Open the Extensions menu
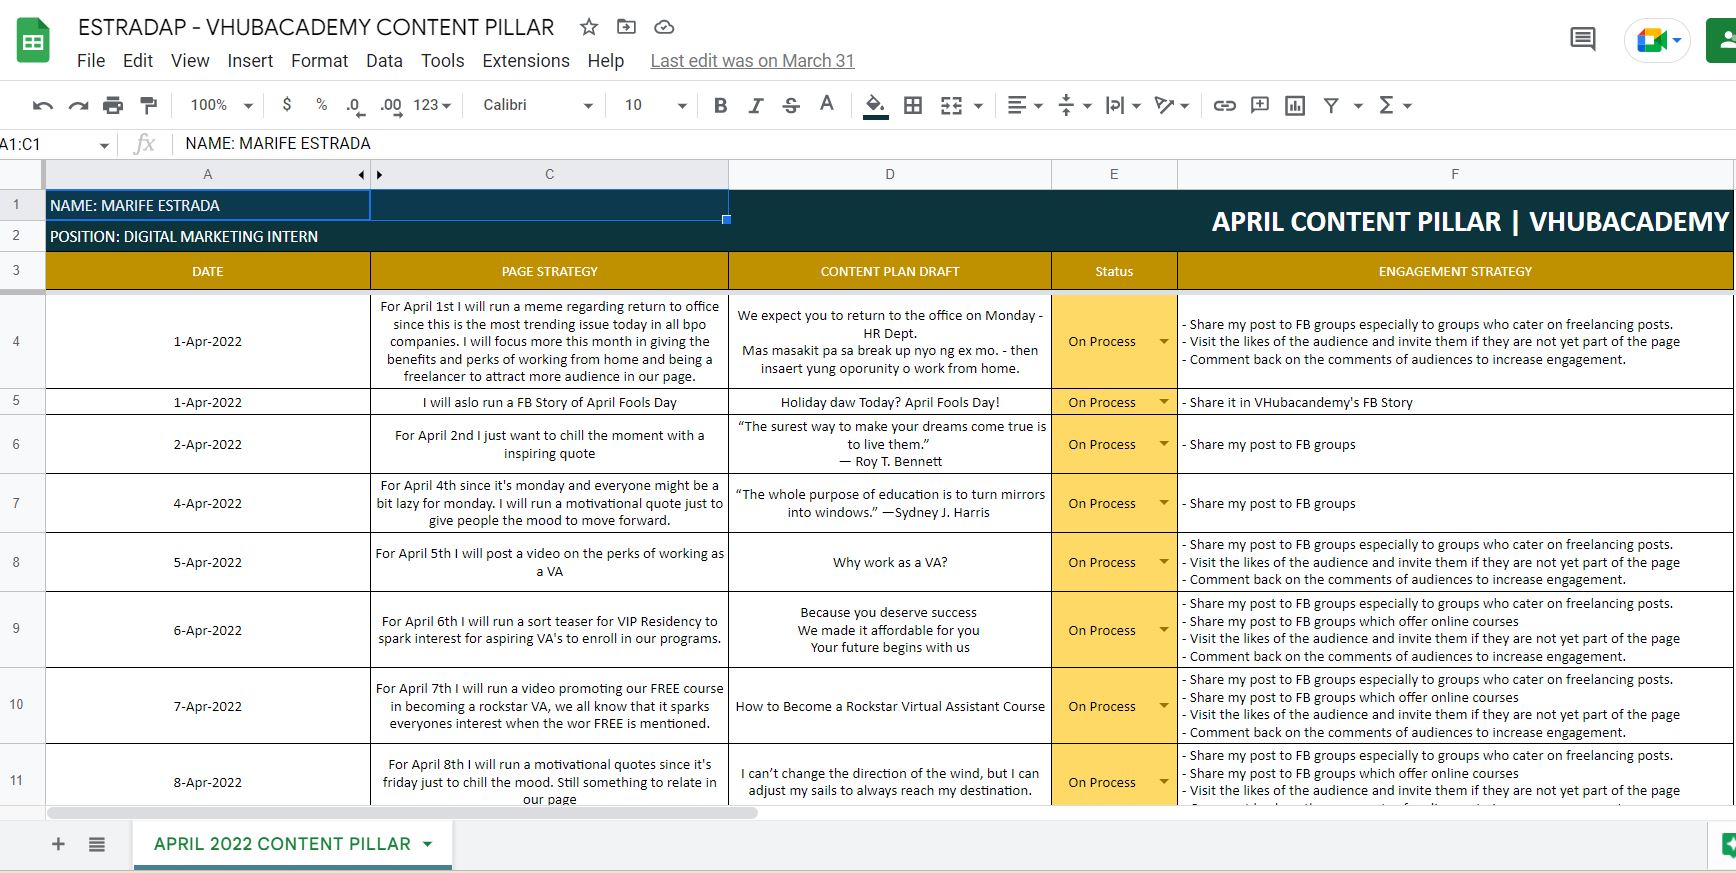This screenshot has height=873, width=1736. point(526,61)
